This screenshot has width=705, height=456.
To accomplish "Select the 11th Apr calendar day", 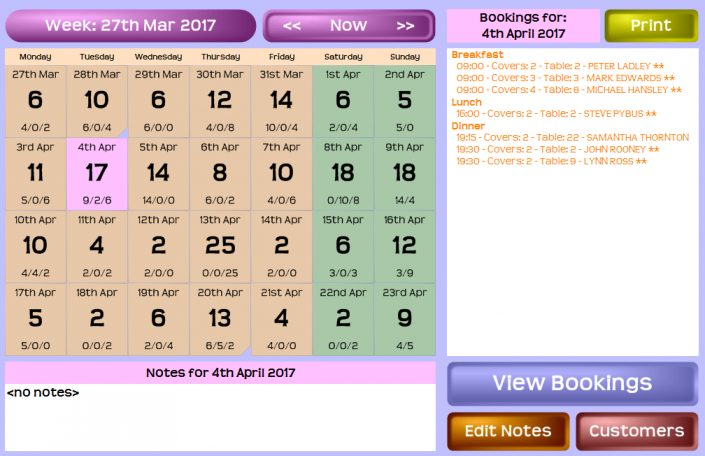I will coord(97,247).
